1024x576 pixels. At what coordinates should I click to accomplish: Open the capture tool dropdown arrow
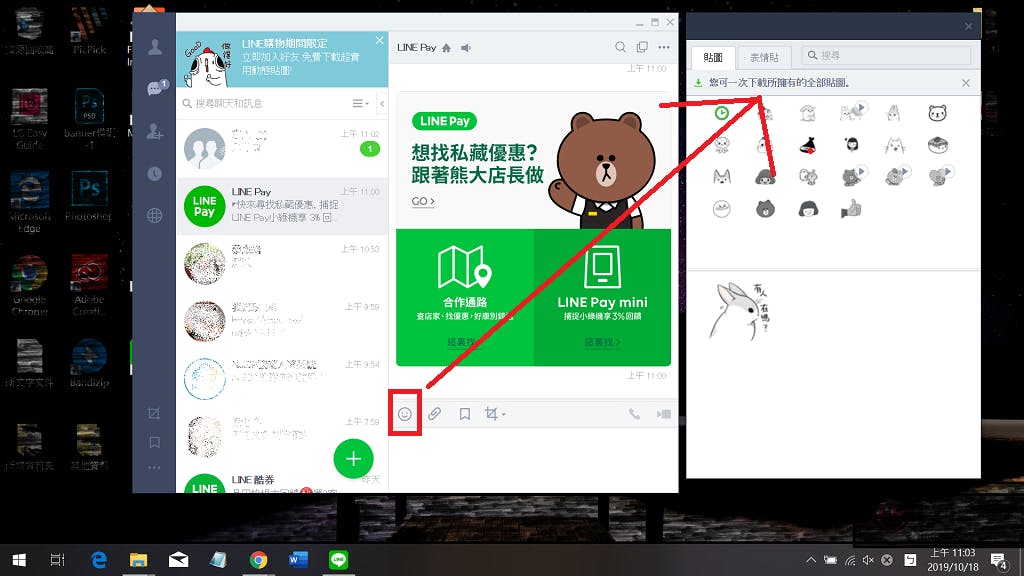click(x=504, y=415)
